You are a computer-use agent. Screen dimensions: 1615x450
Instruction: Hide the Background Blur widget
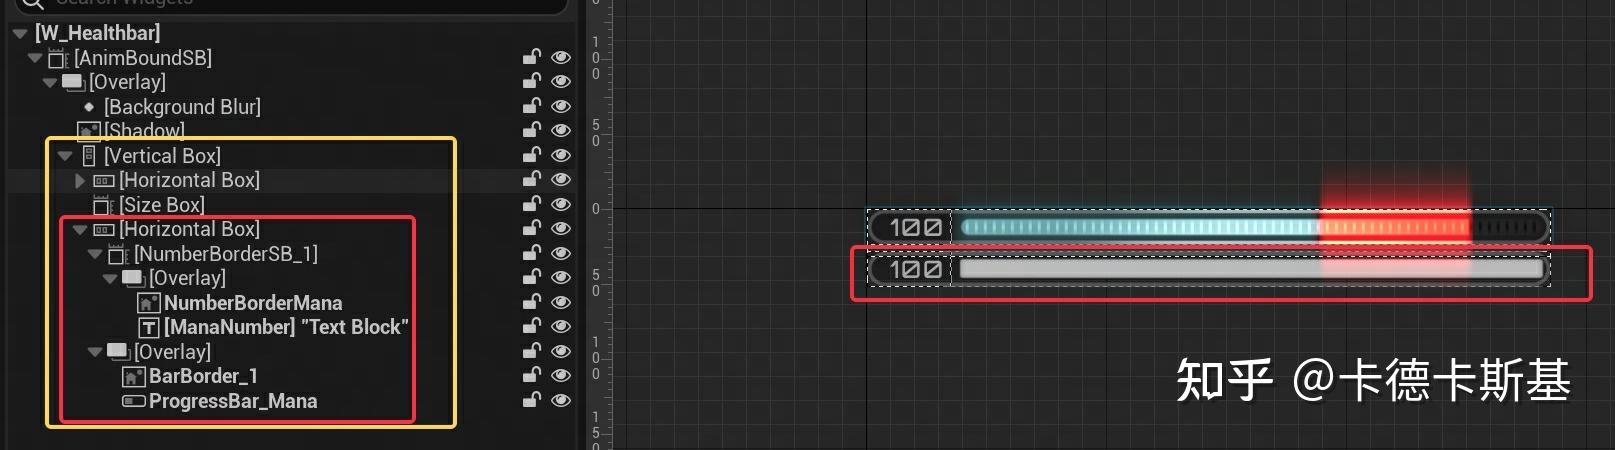point(561,106)
